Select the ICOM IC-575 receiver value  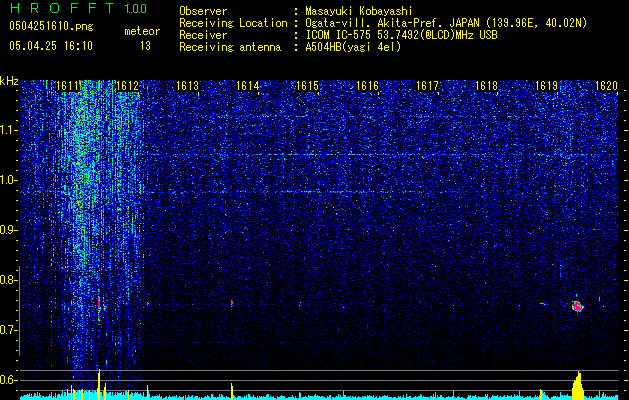[401, 35]
